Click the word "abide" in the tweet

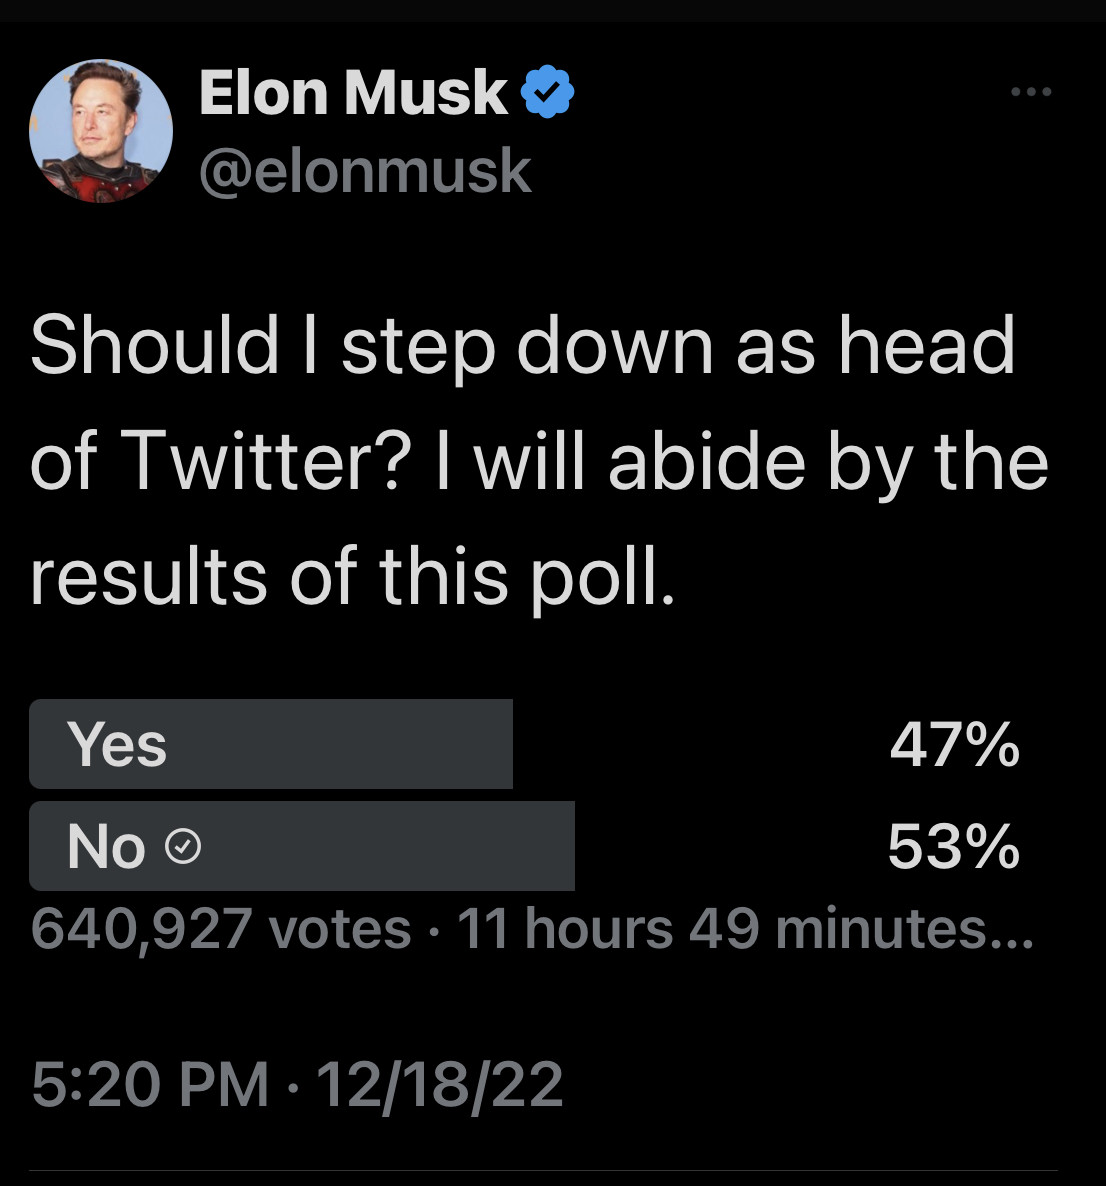(706, 461)
